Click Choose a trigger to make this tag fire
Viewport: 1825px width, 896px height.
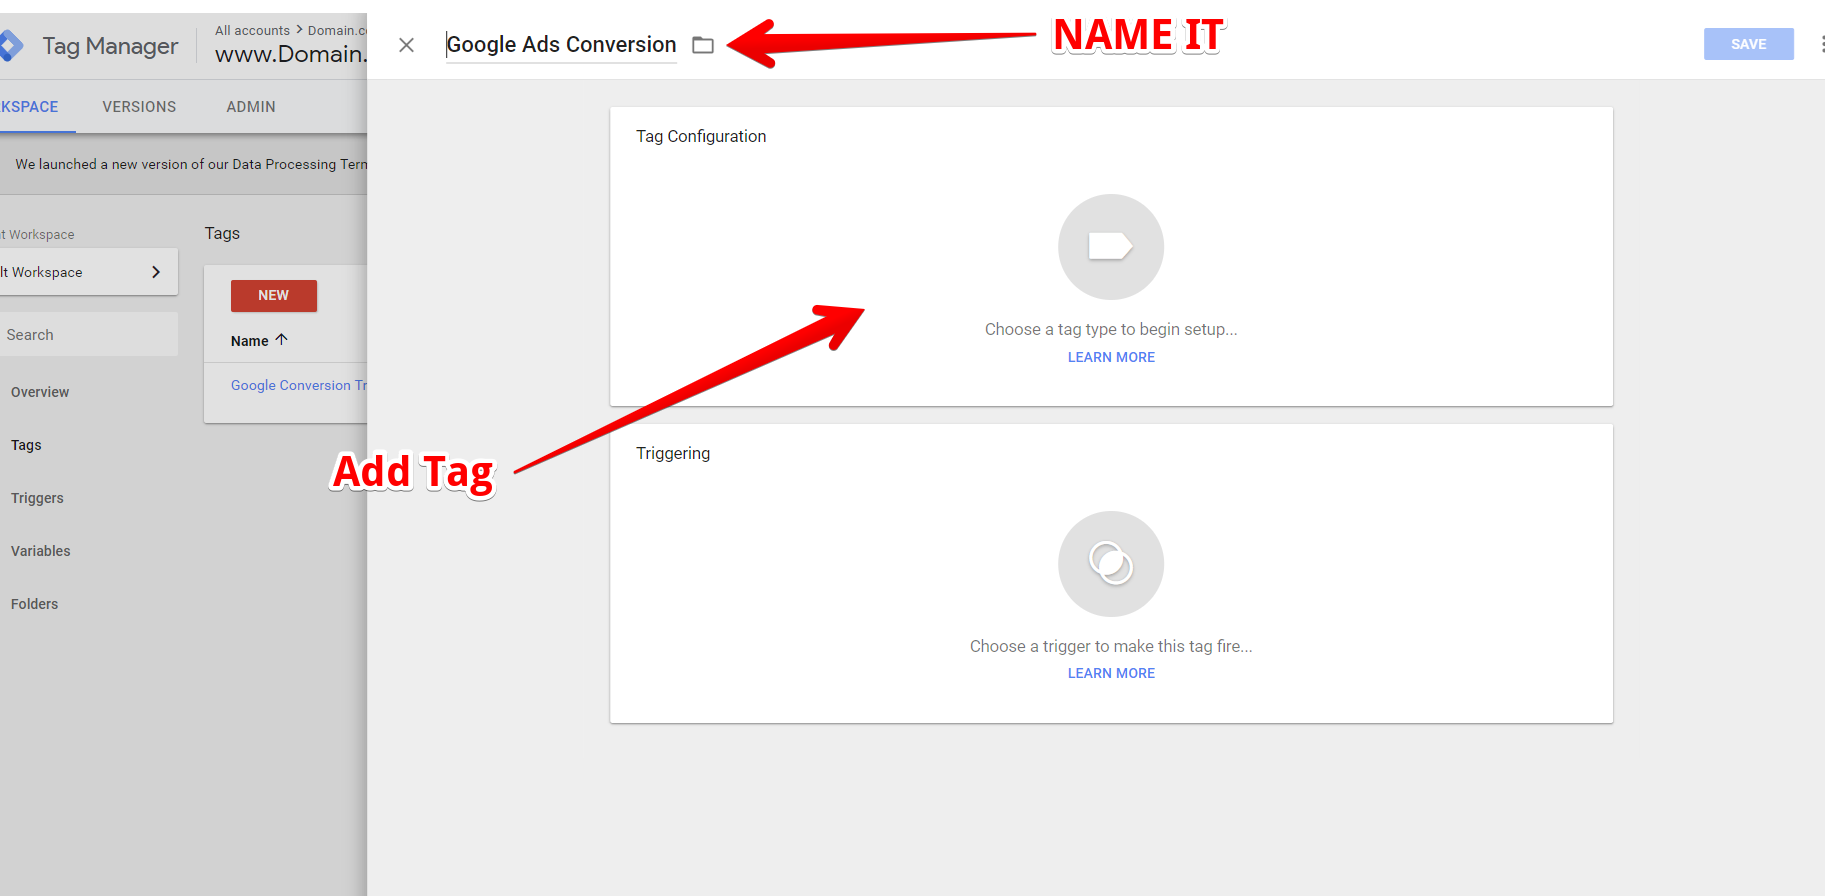pyautogui.click(x=1111, y=646)
